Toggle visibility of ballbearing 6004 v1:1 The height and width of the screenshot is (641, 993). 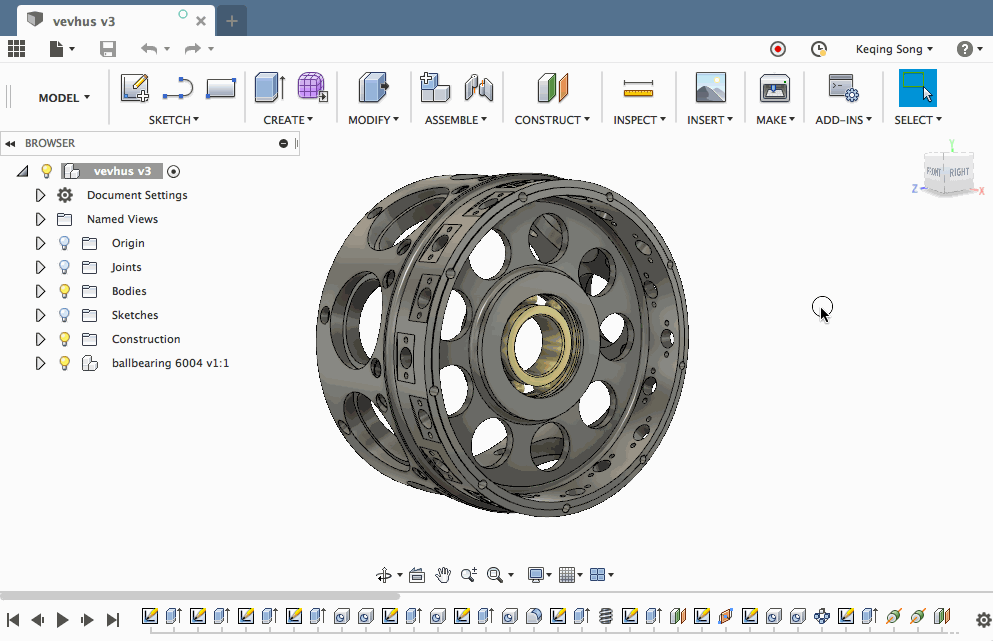65,363
